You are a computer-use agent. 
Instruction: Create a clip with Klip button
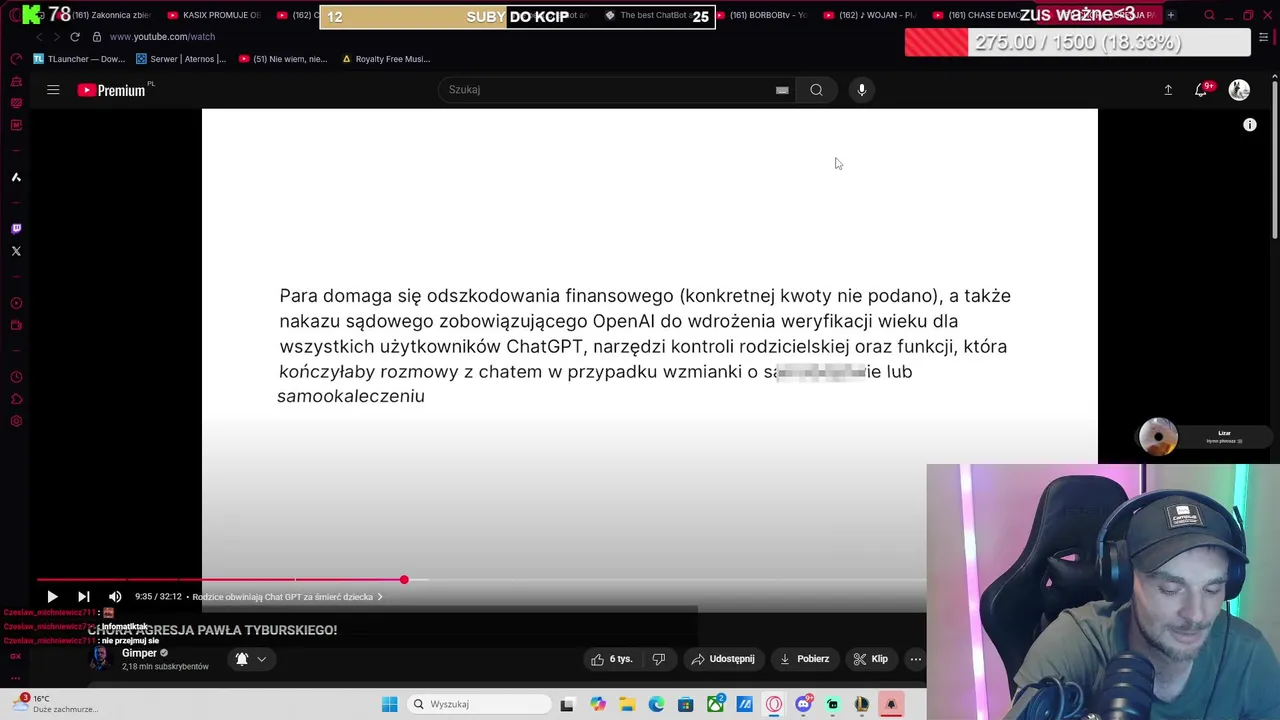coord(870,659)
